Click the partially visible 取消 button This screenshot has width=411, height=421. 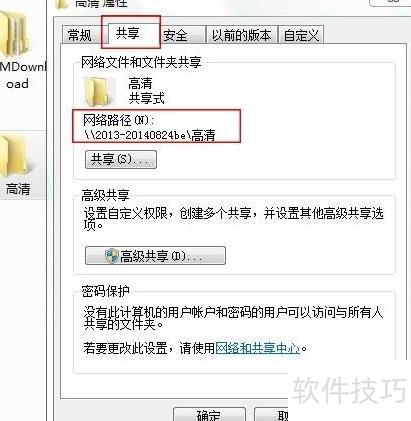pyautogui.click(x=272, y=414)
